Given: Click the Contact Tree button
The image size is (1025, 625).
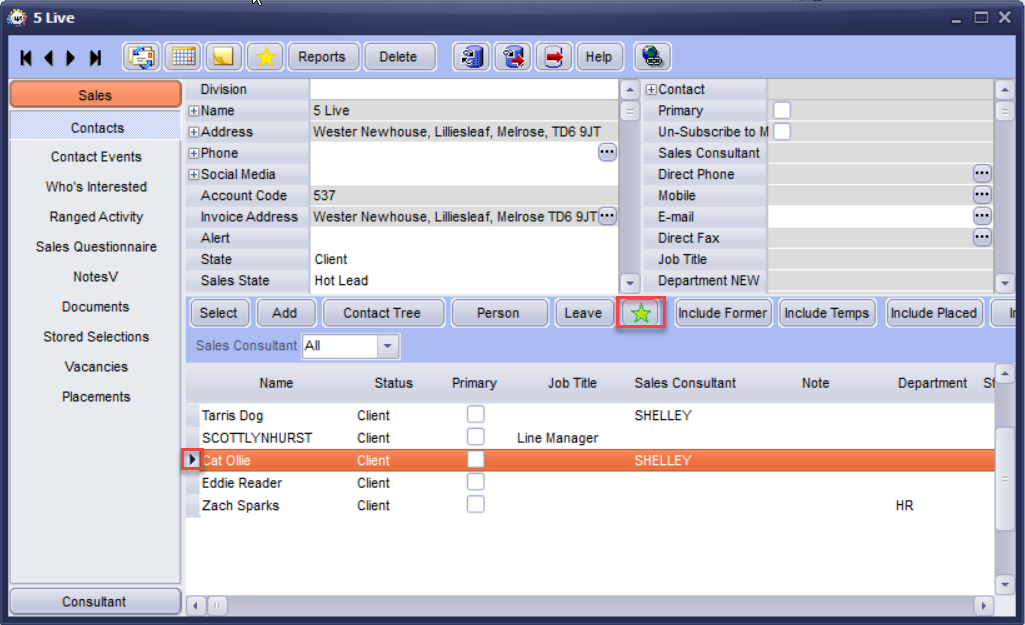Looking at the screenshot, I should click(382, 313).
